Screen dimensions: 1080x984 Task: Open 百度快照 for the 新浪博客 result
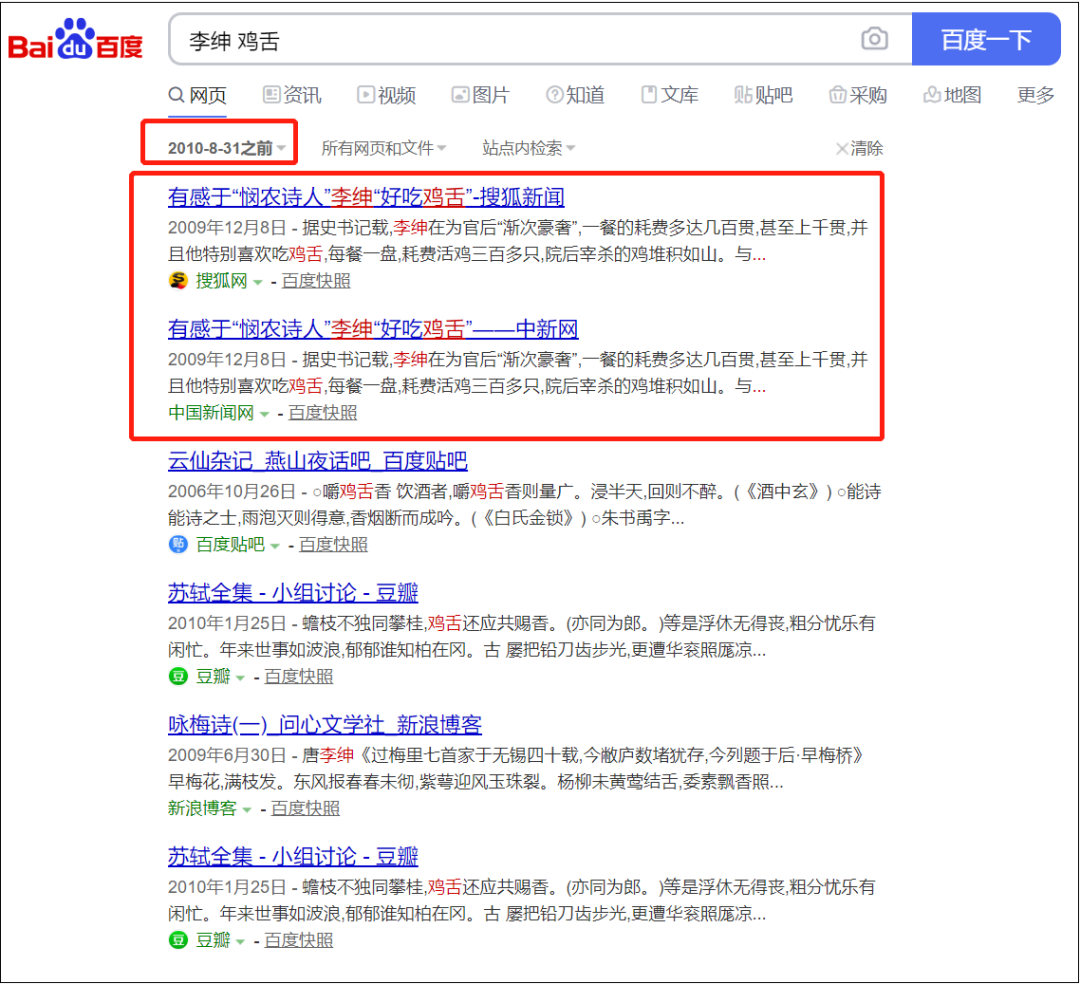(x=305, y=808)
